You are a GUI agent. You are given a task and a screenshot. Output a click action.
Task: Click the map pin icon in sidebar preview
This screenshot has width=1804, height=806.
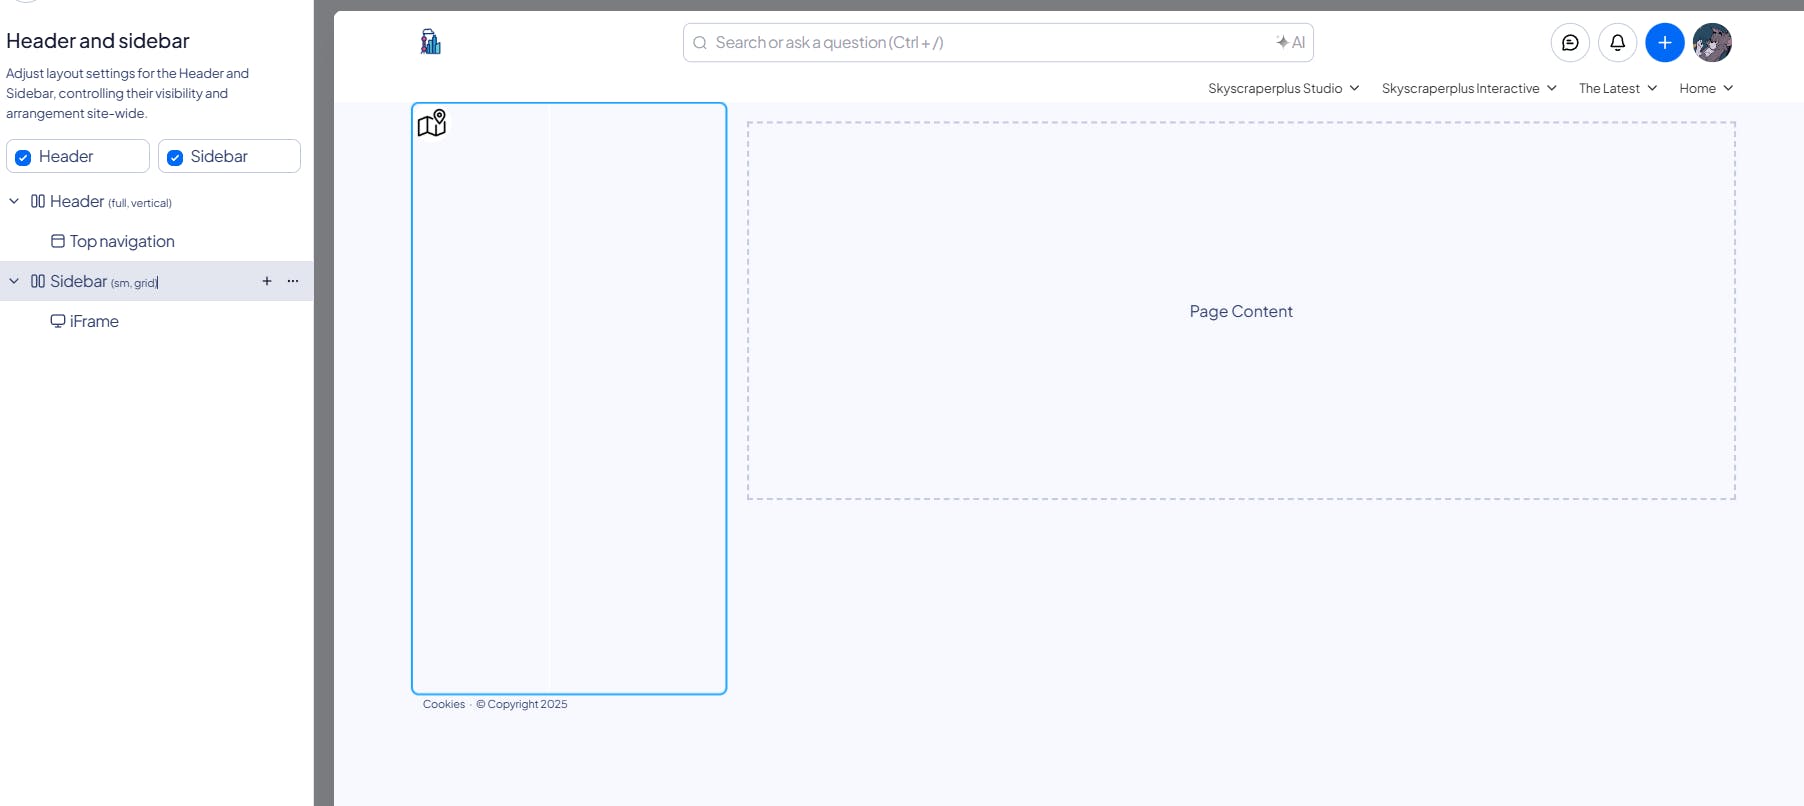point(432,123)
